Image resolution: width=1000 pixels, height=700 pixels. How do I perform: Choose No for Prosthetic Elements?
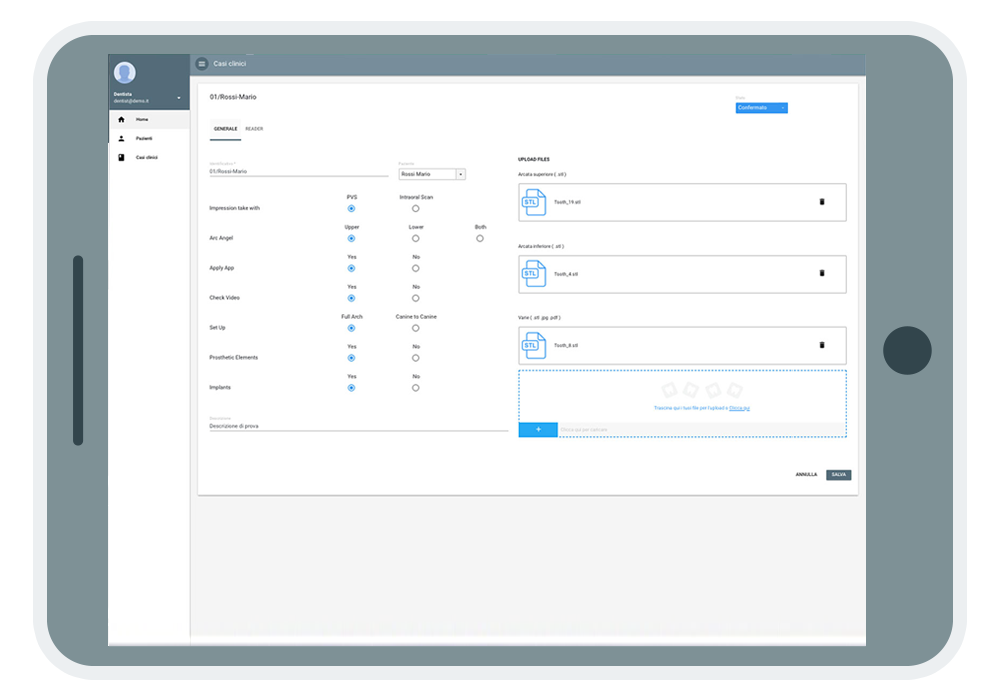(416, 358)
